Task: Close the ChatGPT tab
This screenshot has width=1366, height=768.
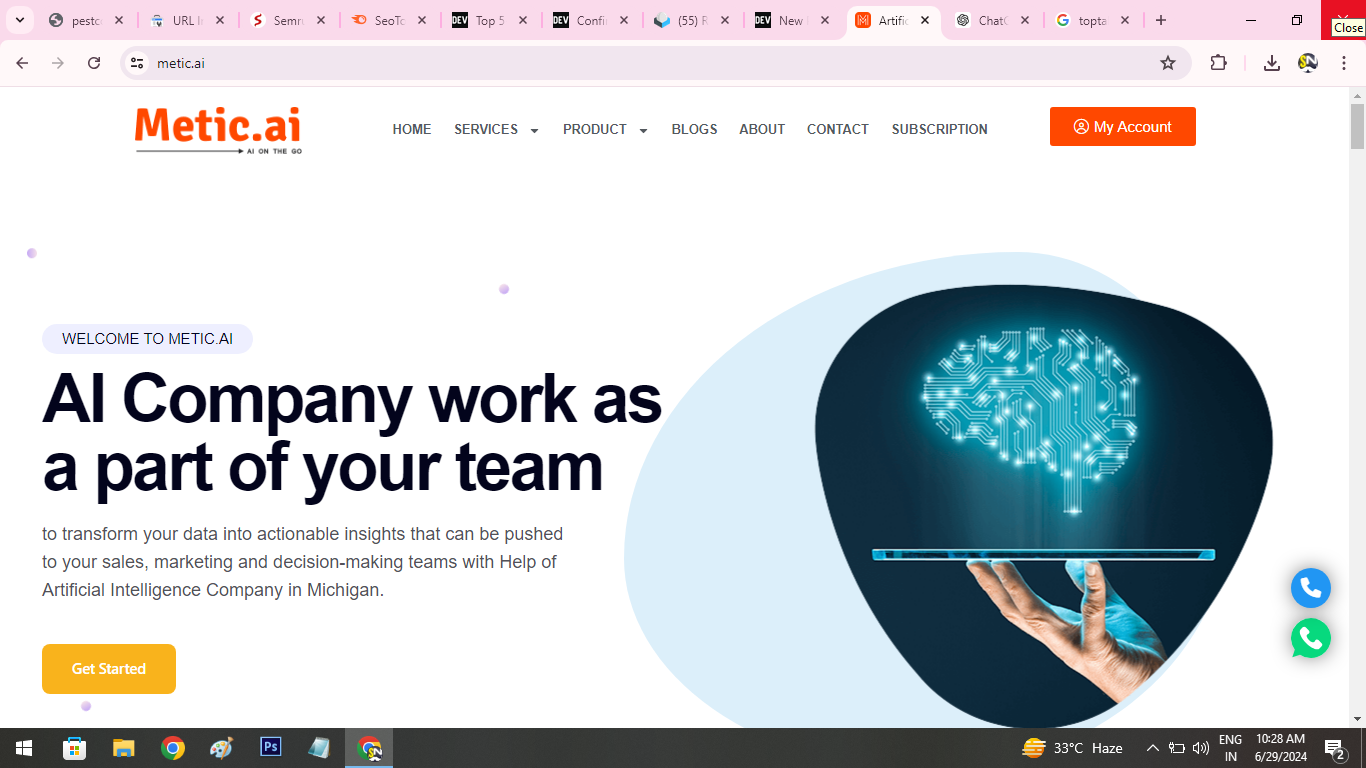Action: click(x=1025, y=20)
